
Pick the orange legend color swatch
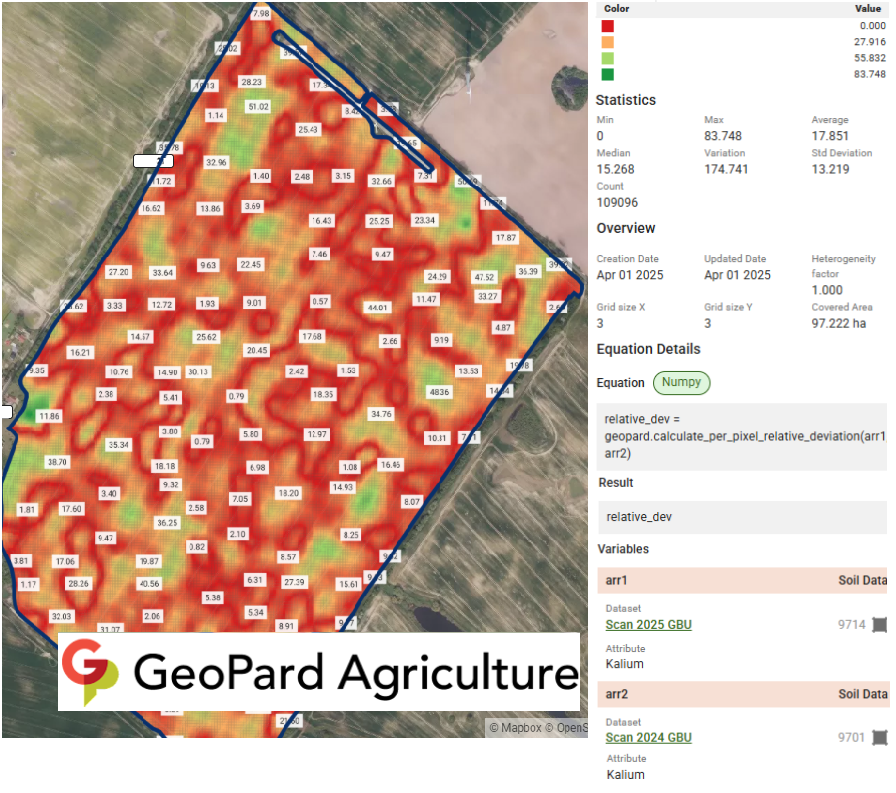coord(607,42)
